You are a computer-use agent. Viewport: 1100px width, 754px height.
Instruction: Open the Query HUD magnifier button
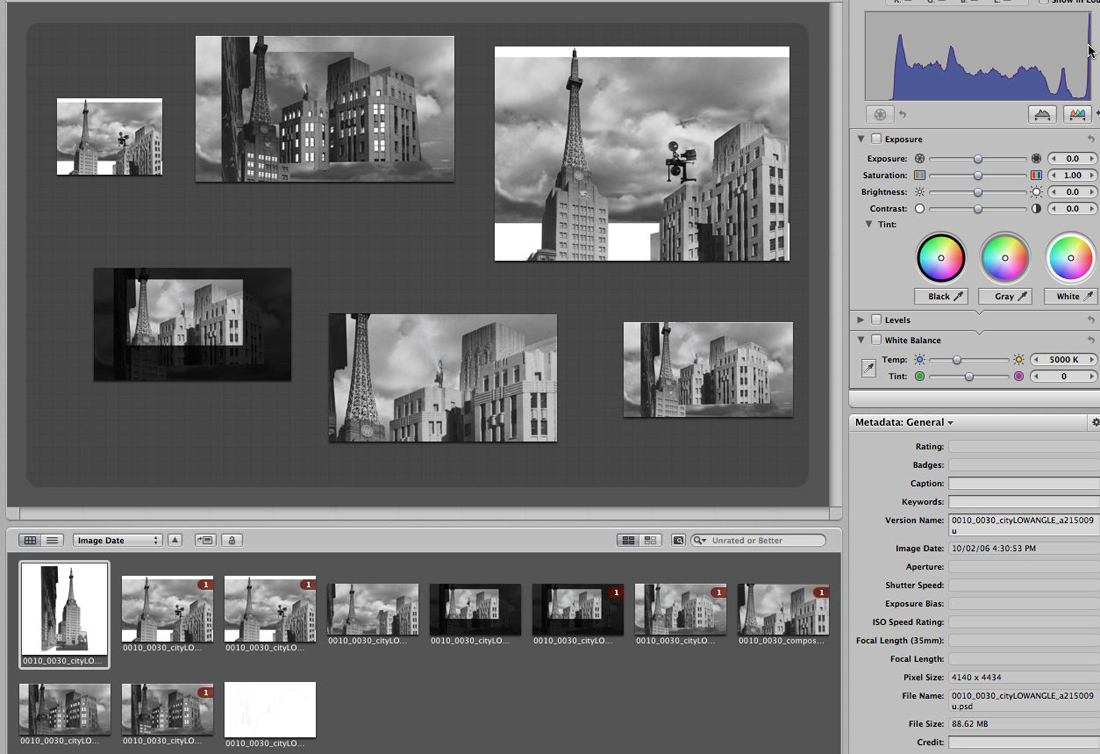[678, 540]
